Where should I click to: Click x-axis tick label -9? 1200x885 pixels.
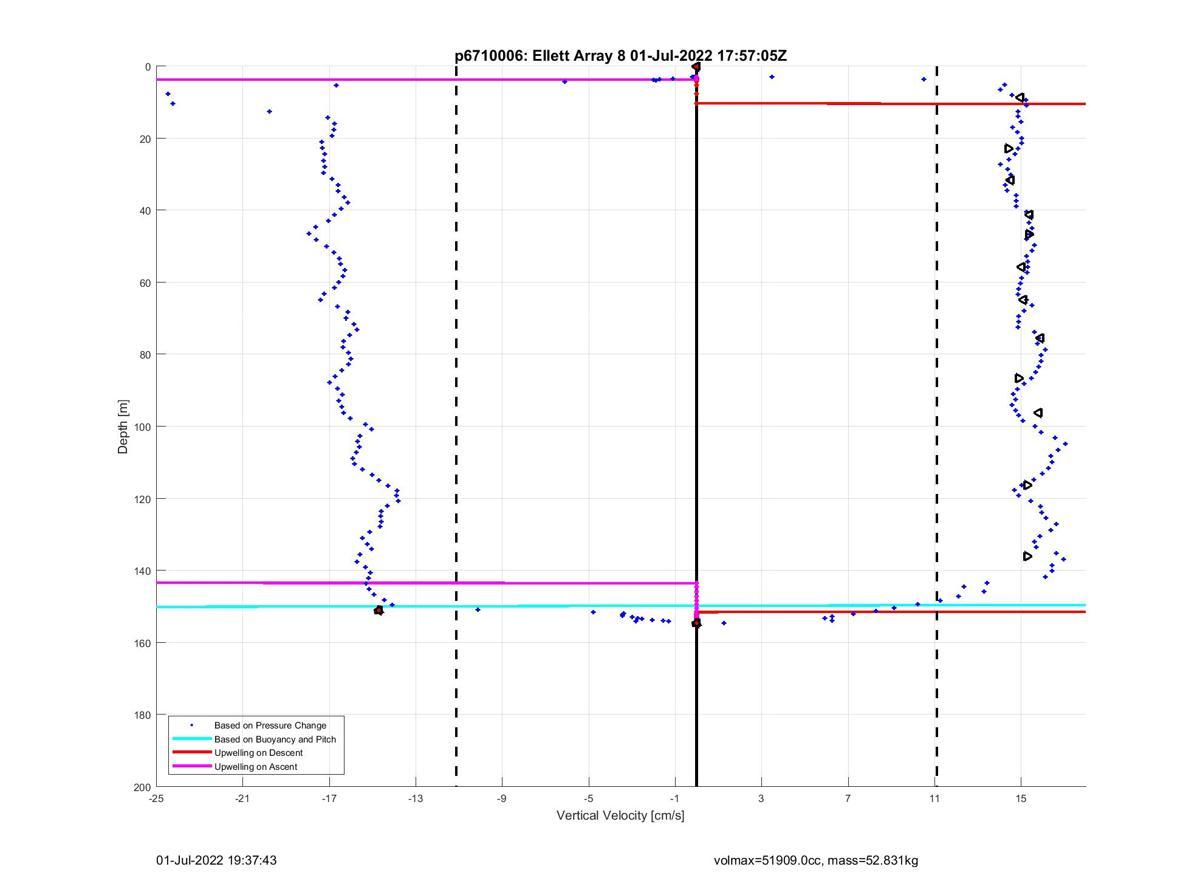[502, 798]
